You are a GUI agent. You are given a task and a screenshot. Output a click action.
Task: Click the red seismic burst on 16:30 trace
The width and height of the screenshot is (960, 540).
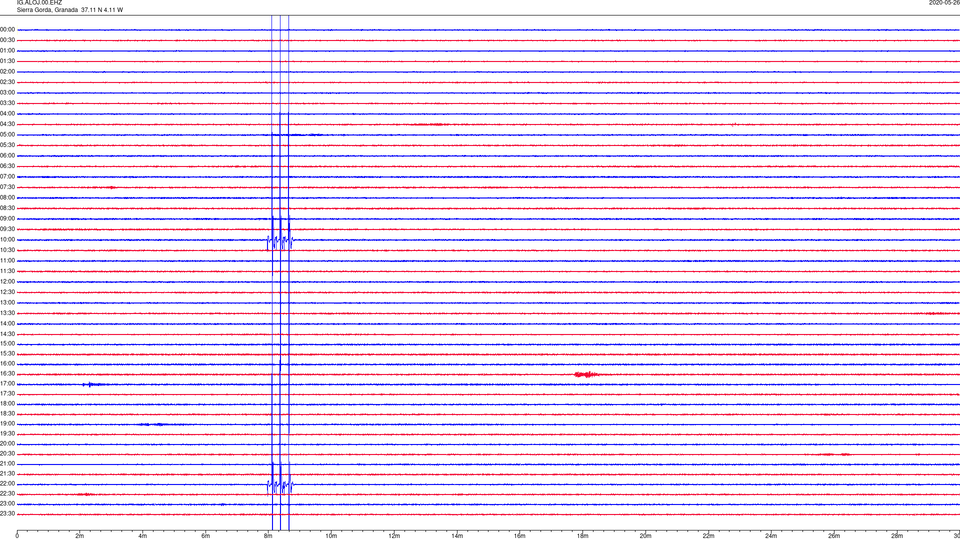pos(586,374)
